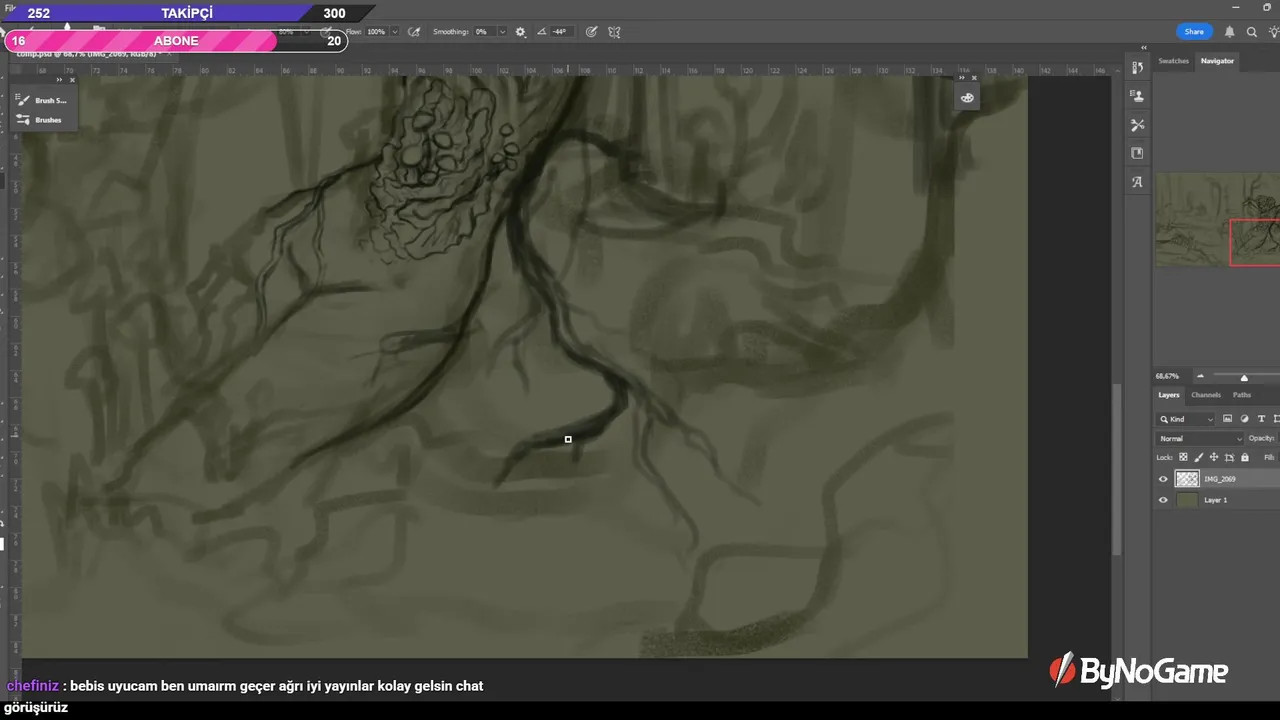Close the floating palette panel
The image size is (1280, 720).
pos(975,78)
